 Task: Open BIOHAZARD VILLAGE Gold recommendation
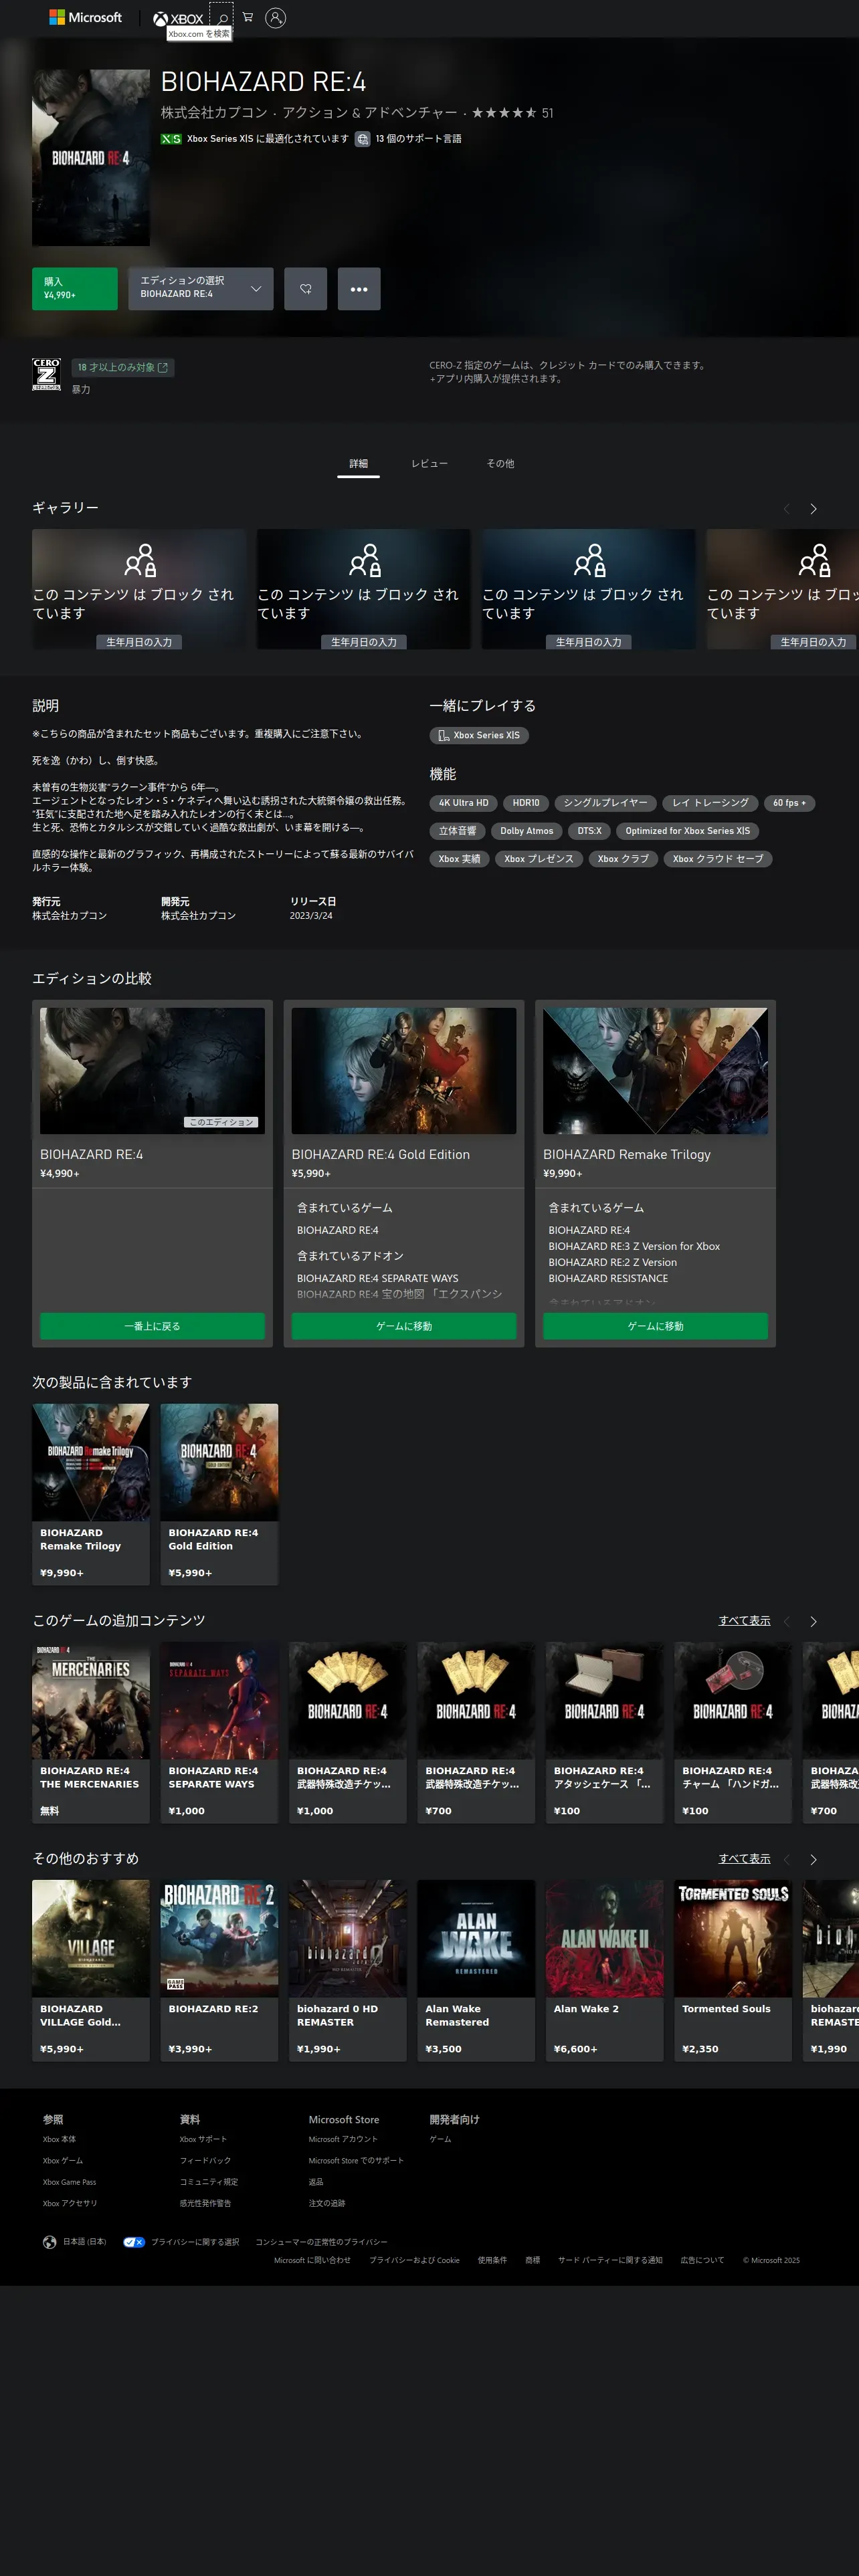tap(91, 1970)
